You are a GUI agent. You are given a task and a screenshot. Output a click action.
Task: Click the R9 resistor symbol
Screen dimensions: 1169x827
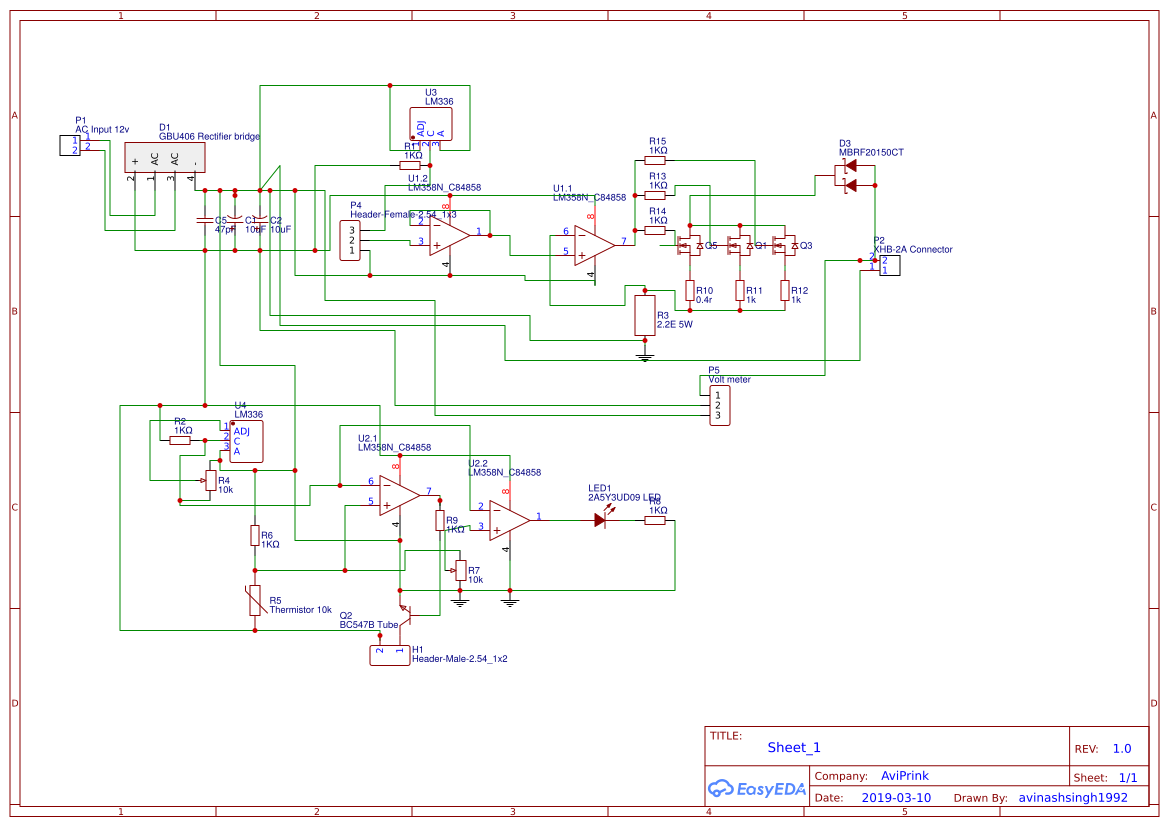440,521
